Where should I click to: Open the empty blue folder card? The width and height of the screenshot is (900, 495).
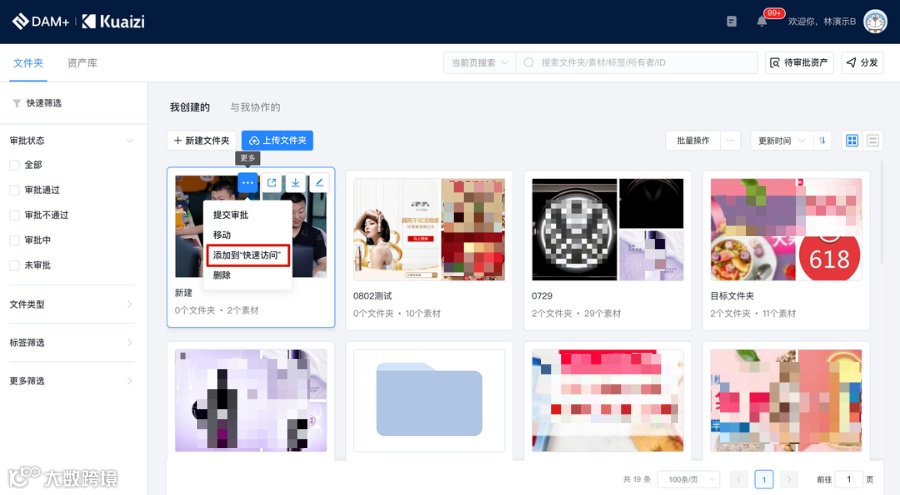(x=429, y=400)
